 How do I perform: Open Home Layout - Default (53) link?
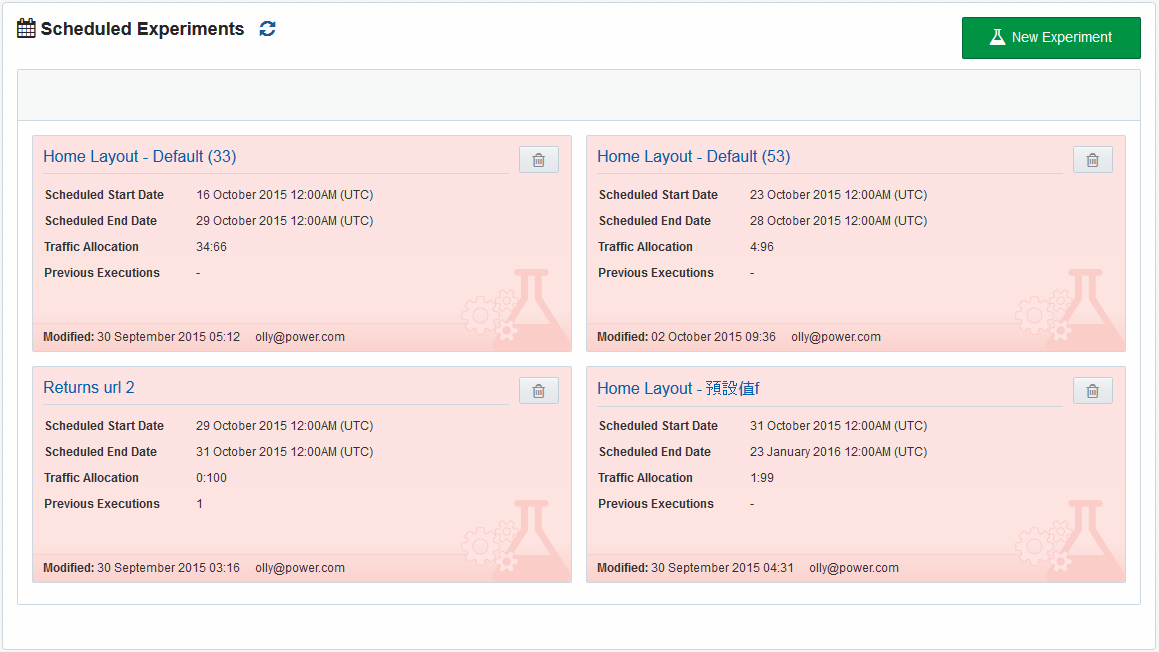point(693,157)
